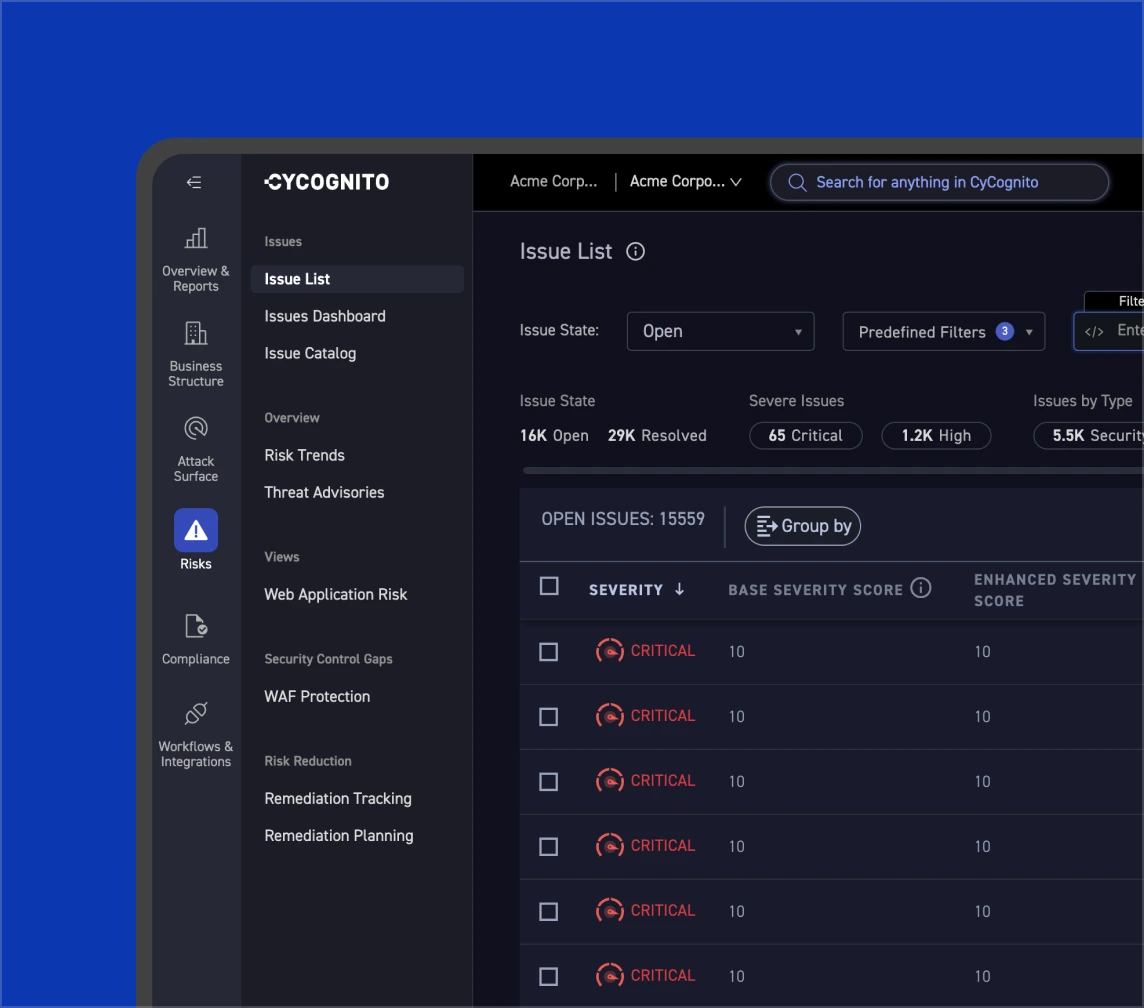Viewport: 1144px width, 1008px height.
Task: Switch to Issues Dashboard
Action: pyautogui.click(x=324, y=316)
